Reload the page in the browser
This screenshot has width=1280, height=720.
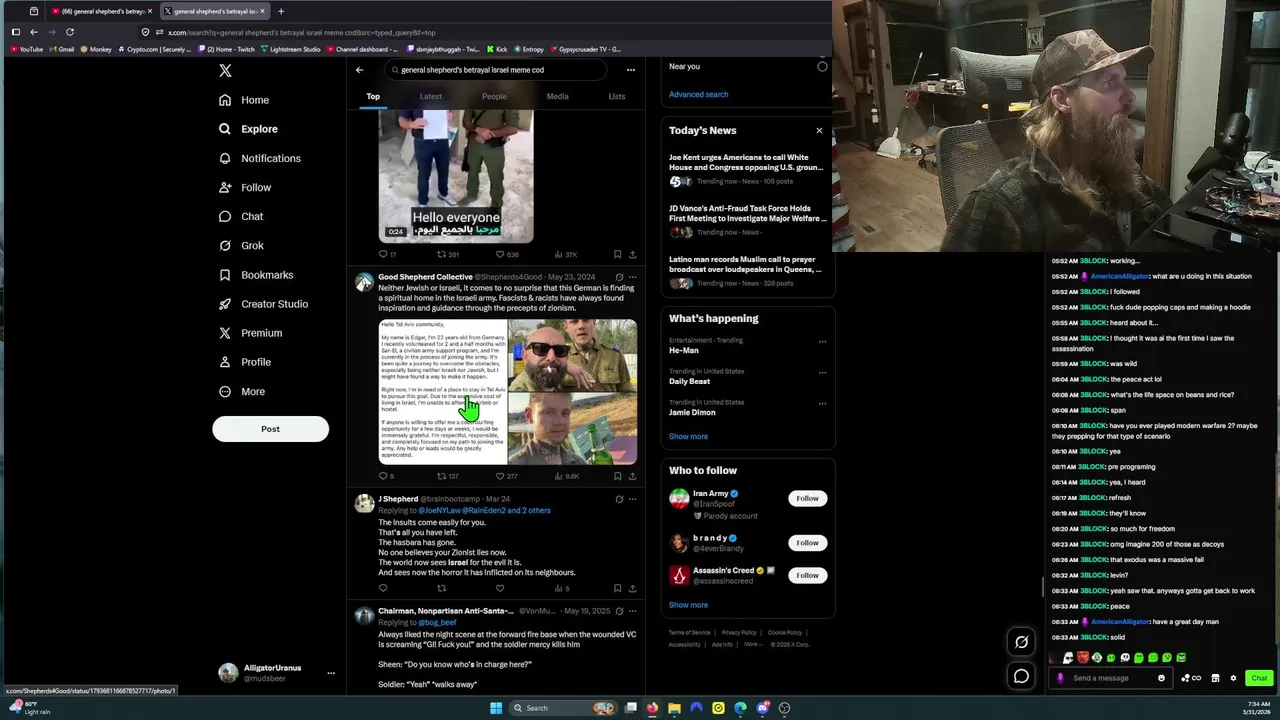(70, 32)
